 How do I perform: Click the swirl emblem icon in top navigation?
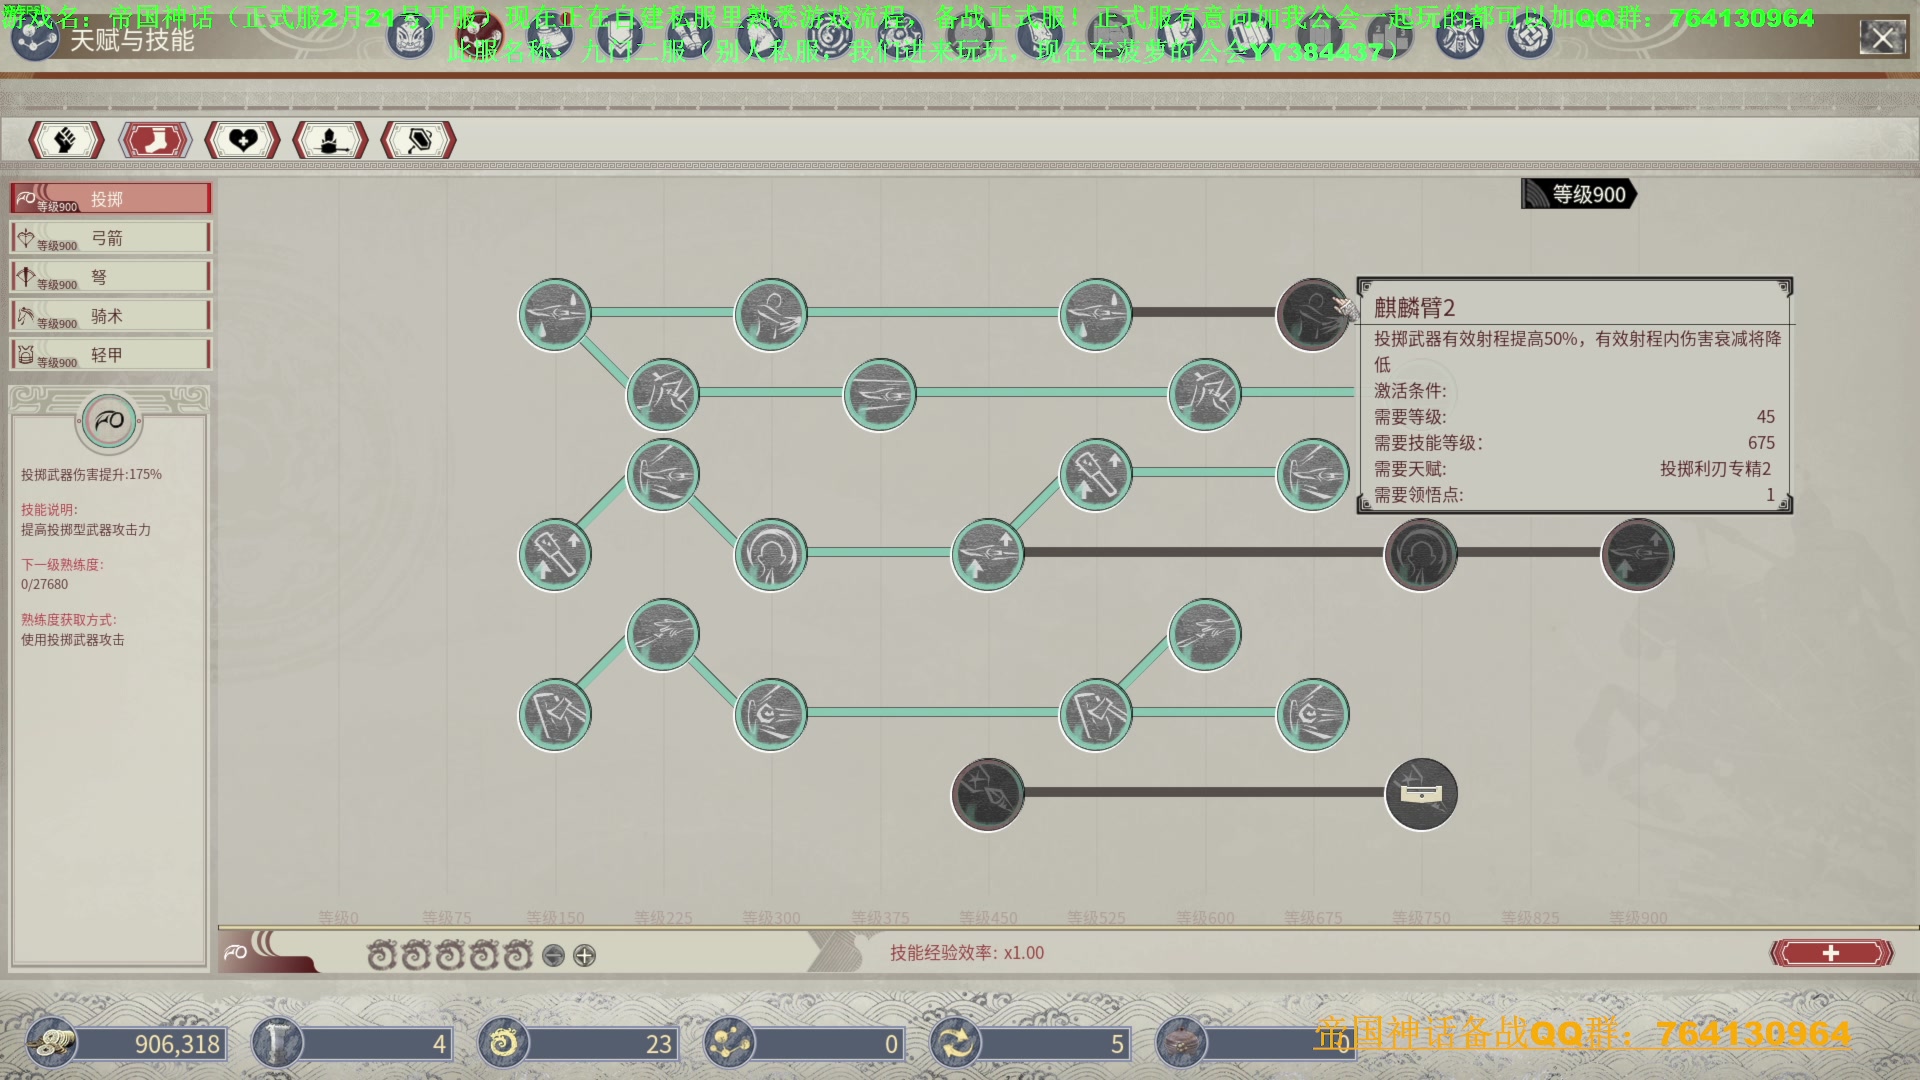tap(1530, 37)
